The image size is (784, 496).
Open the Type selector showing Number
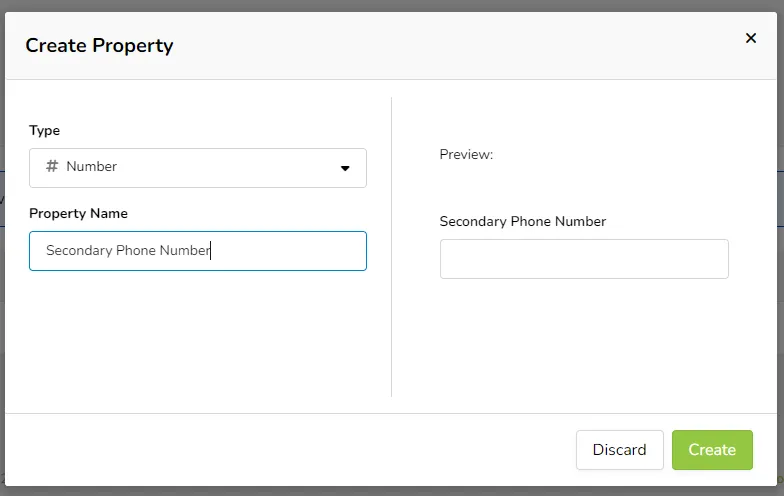(x=198, y=168)
